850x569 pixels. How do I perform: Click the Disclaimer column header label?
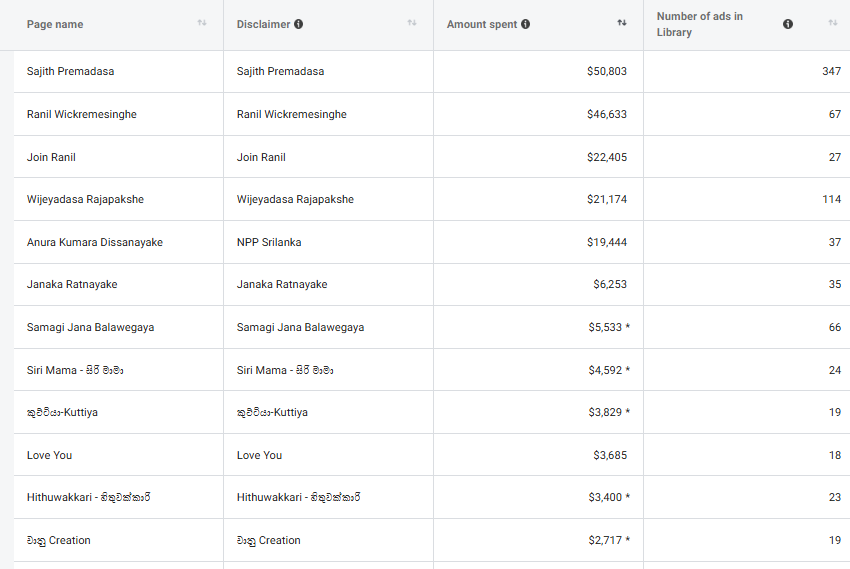point(263,24)
